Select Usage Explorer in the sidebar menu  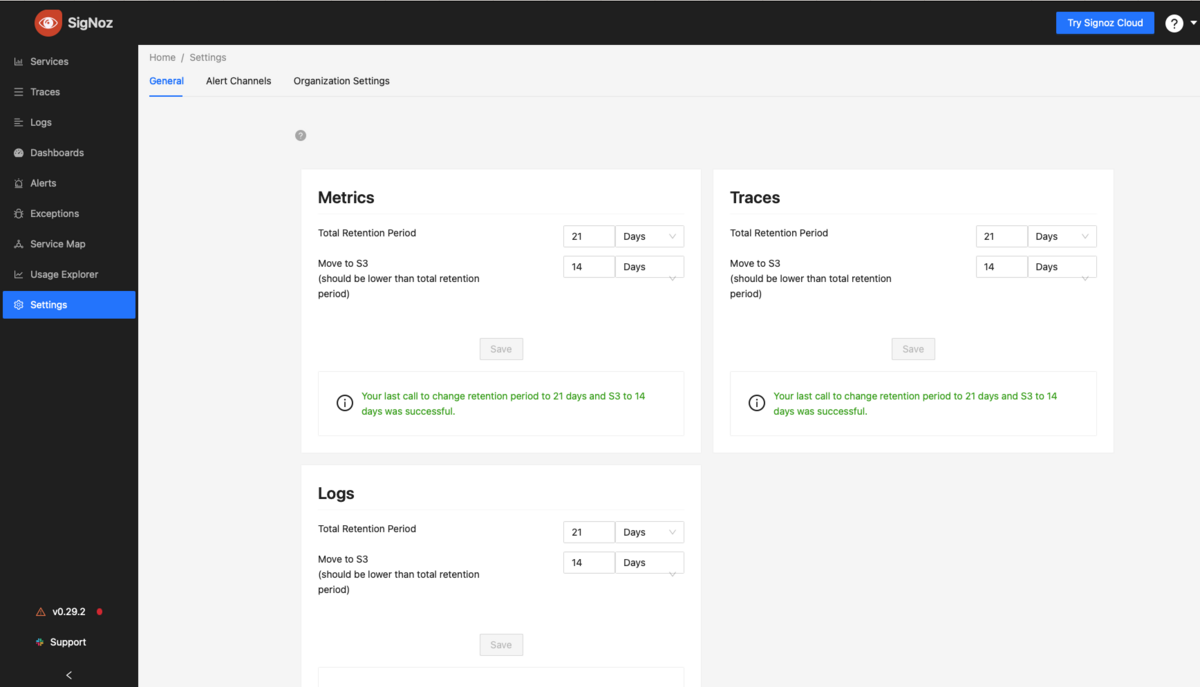(x=69, y=275)
